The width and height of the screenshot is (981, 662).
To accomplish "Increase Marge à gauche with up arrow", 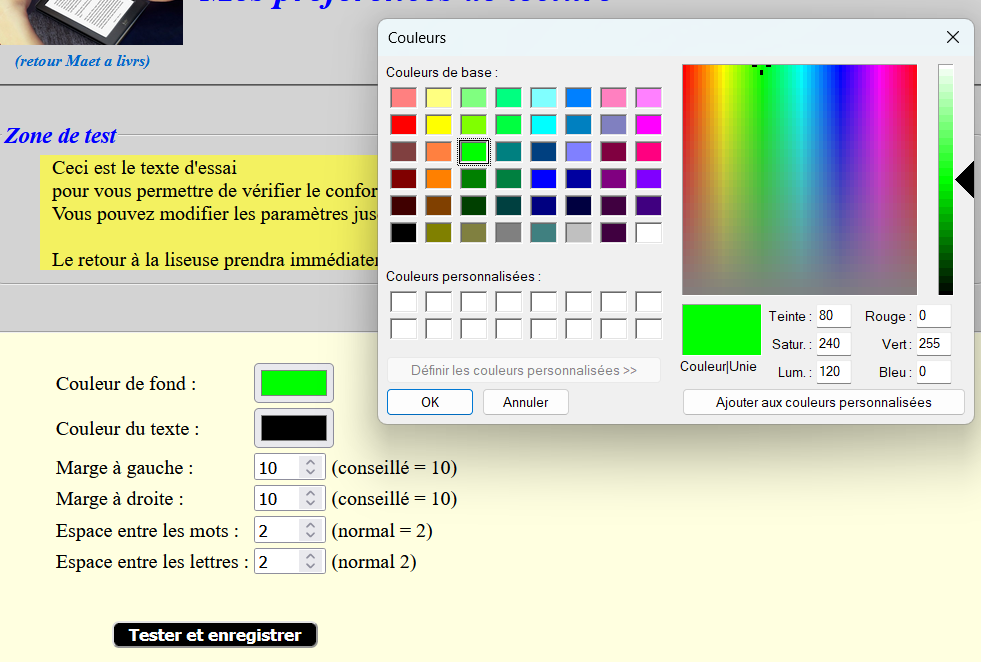I will [x=310, y=462].
